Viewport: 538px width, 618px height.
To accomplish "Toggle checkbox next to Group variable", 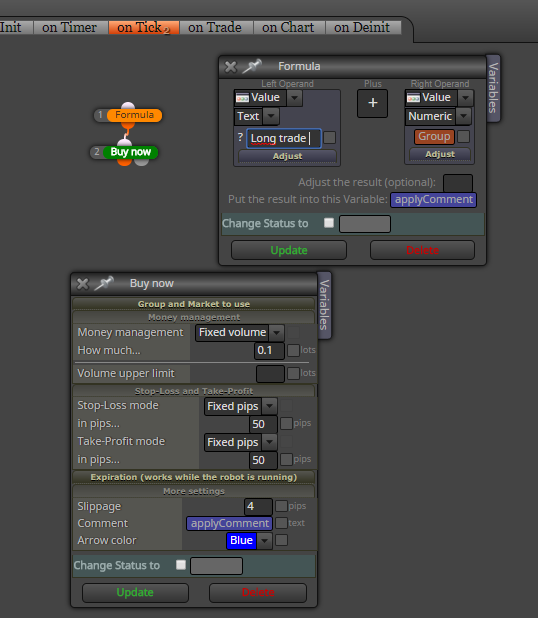I will click(x=464, y=136).
